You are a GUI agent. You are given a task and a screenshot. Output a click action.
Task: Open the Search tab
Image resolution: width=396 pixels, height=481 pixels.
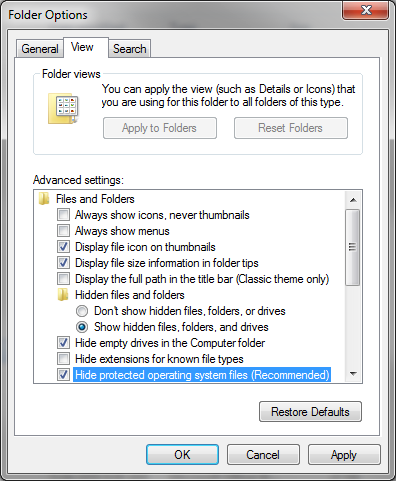click(x=130, y=49)
